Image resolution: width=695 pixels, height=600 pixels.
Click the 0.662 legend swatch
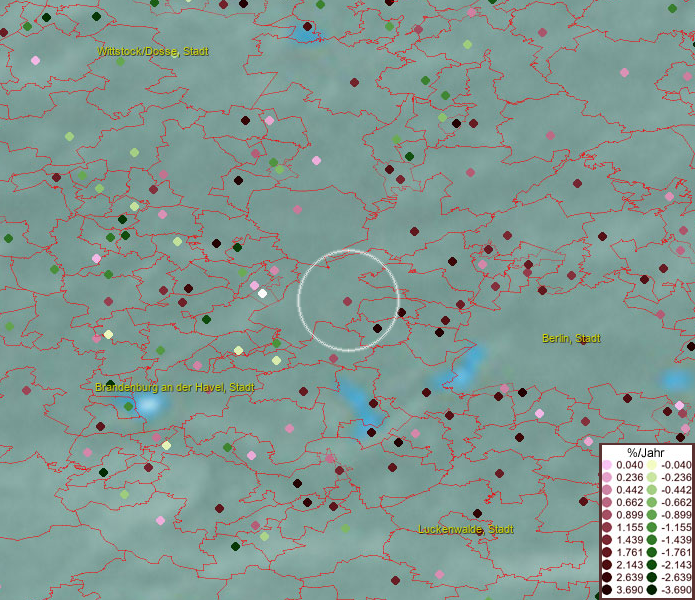(x=607, y=503)
